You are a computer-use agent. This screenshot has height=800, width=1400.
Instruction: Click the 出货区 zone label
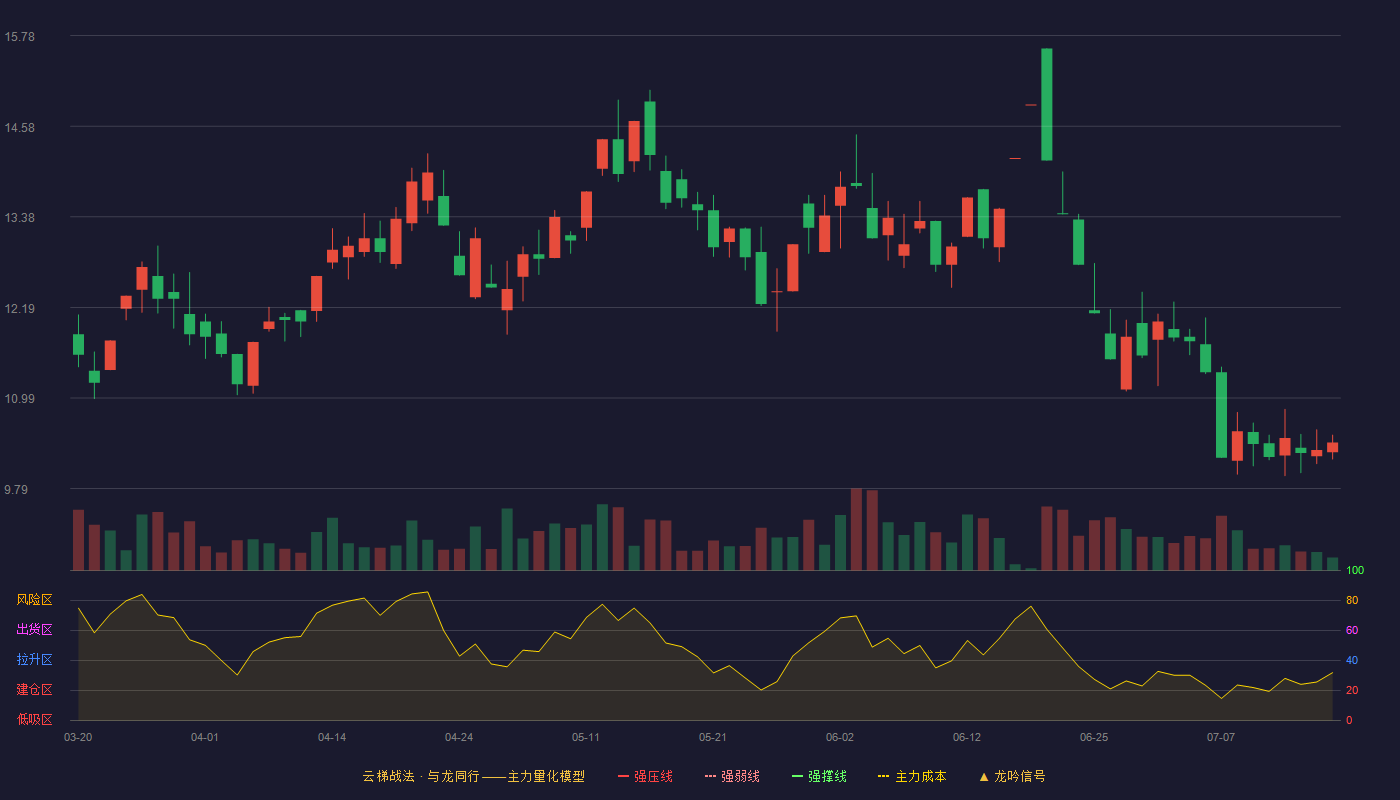34,630
